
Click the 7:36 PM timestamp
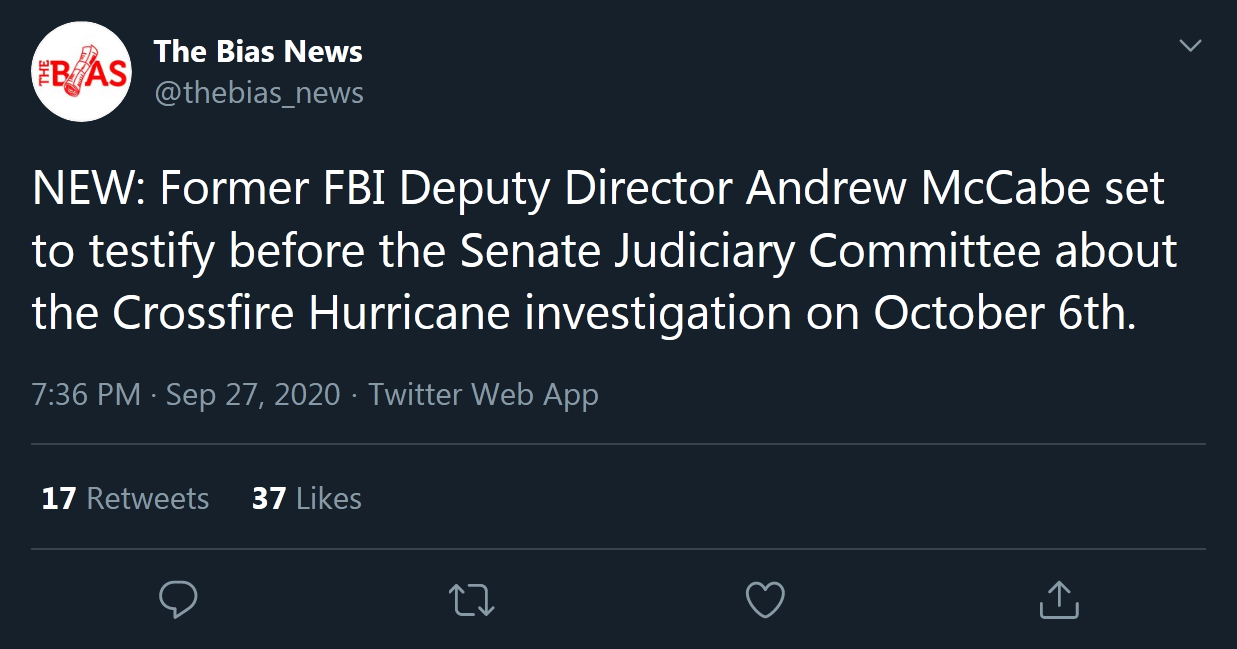point(86,394)
